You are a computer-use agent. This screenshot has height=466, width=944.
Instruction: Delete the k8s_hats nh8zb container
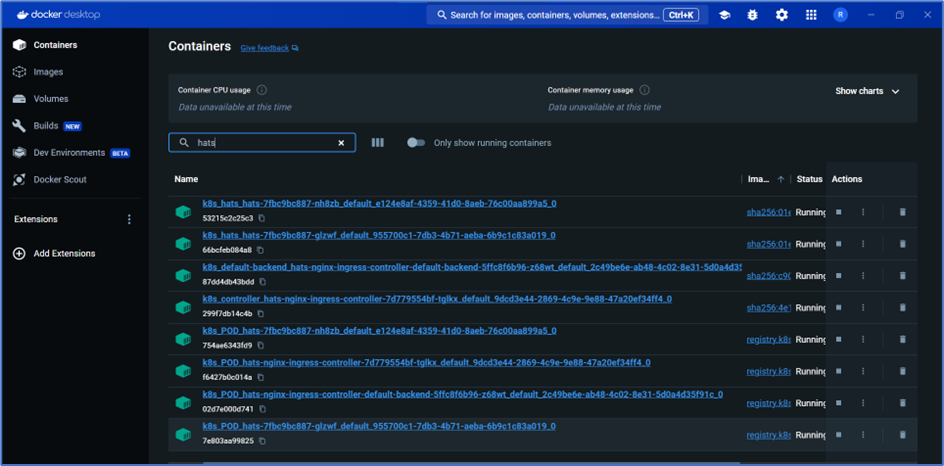[902, 211]
